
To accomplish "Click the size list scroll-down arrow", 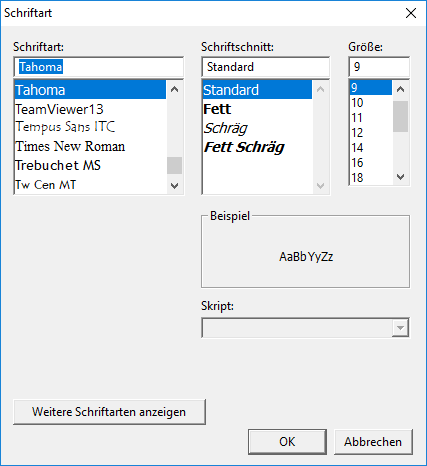I will pos(401,177).
